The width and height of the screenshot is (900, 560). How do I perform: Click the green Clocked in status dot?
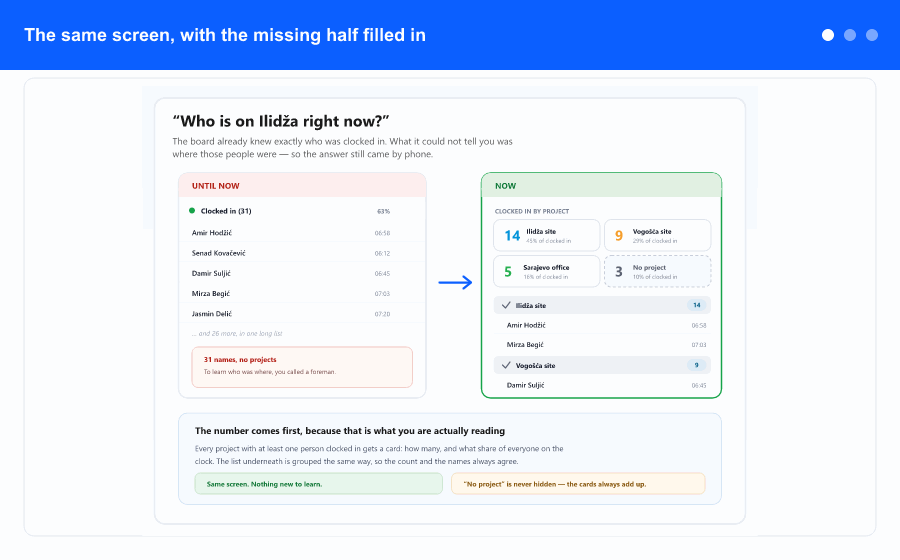(x=192, y=211)
